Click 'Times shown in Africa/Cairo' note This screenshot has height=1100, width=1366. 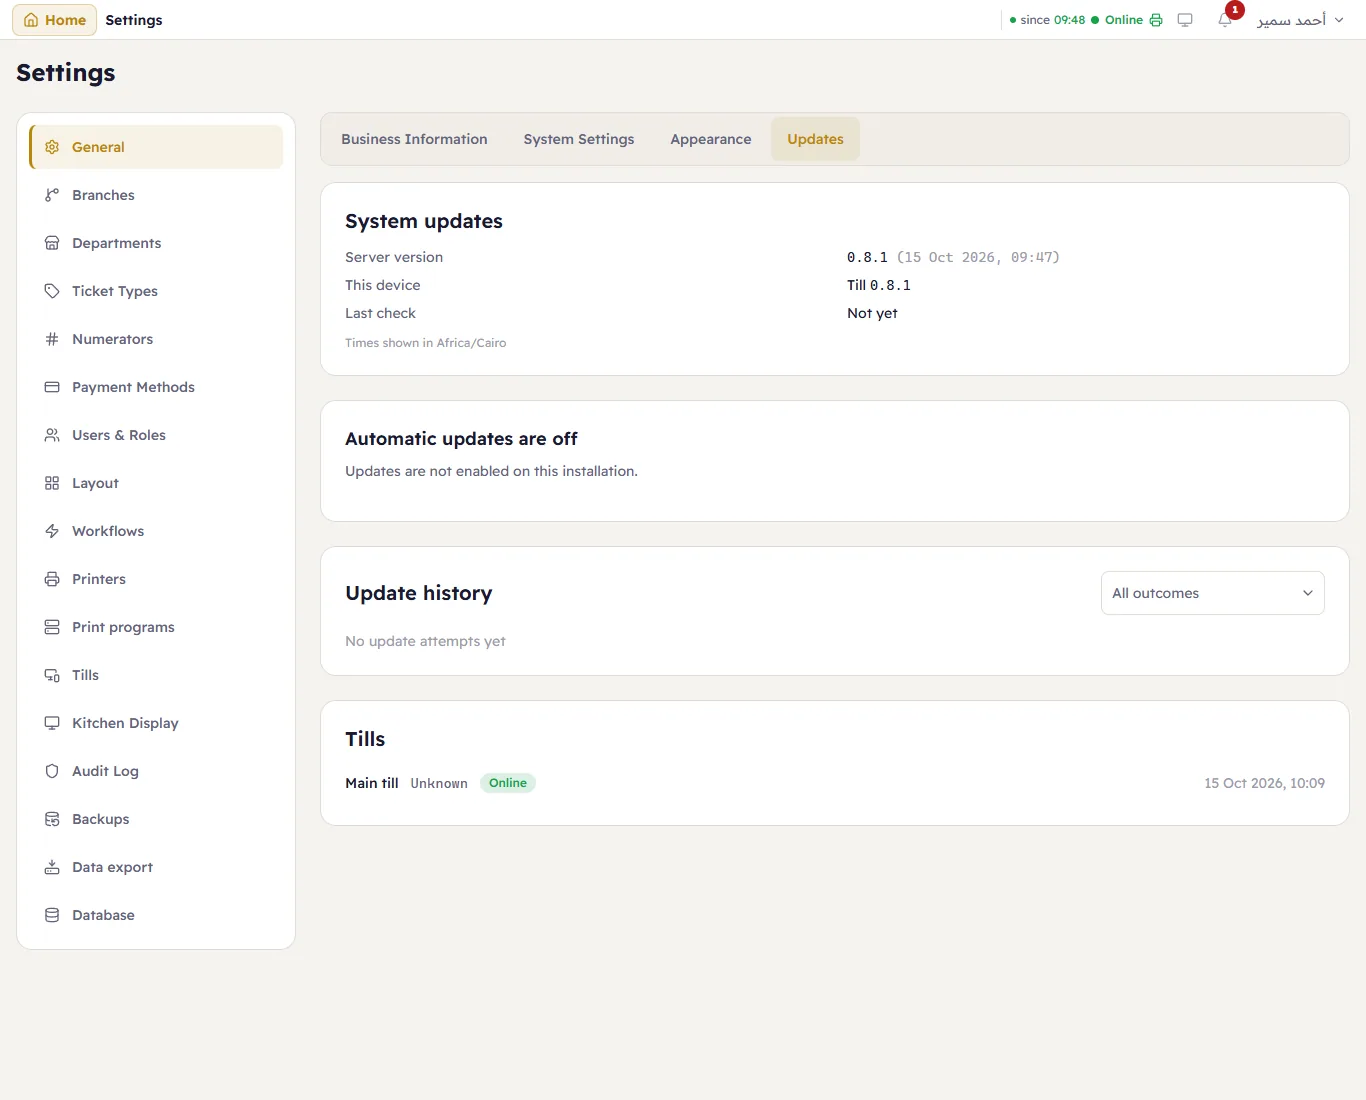tap(426, 343)
